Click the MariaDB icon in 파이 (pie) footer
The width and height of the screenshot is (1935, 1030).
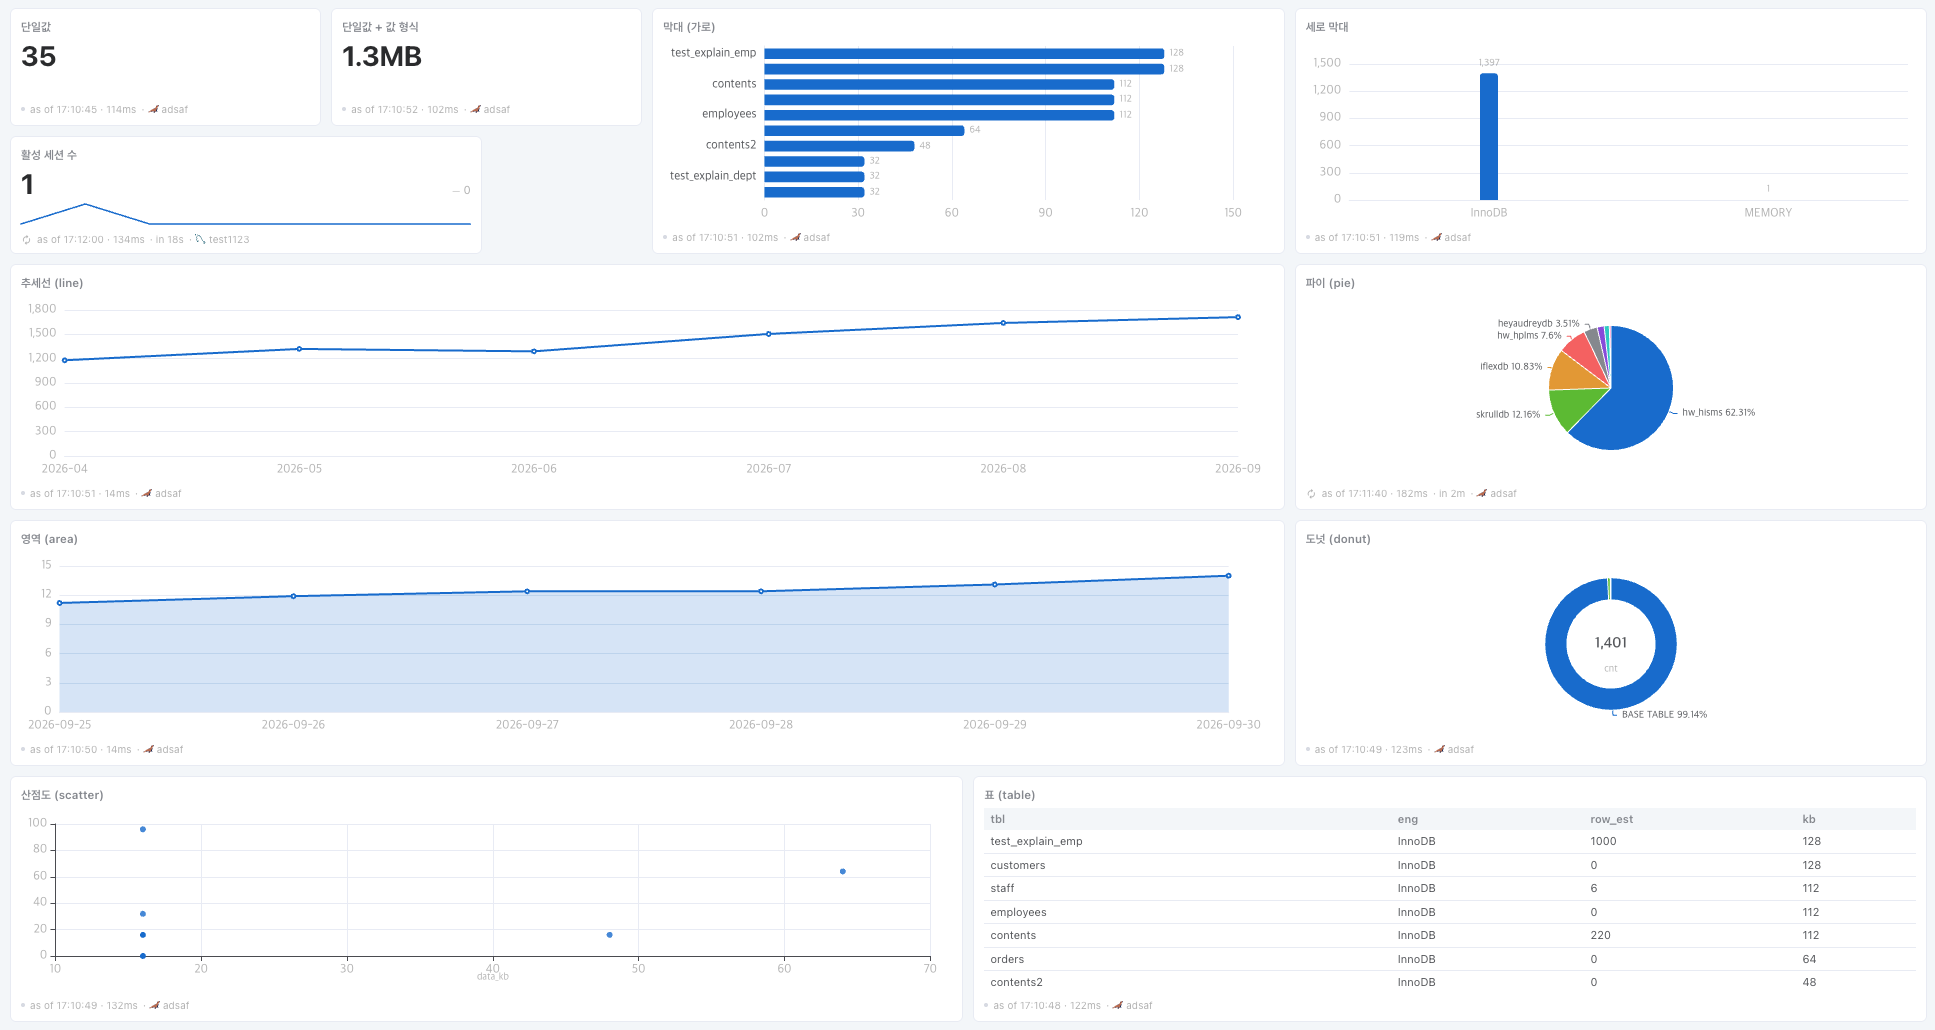click(x=1482, y=494)
